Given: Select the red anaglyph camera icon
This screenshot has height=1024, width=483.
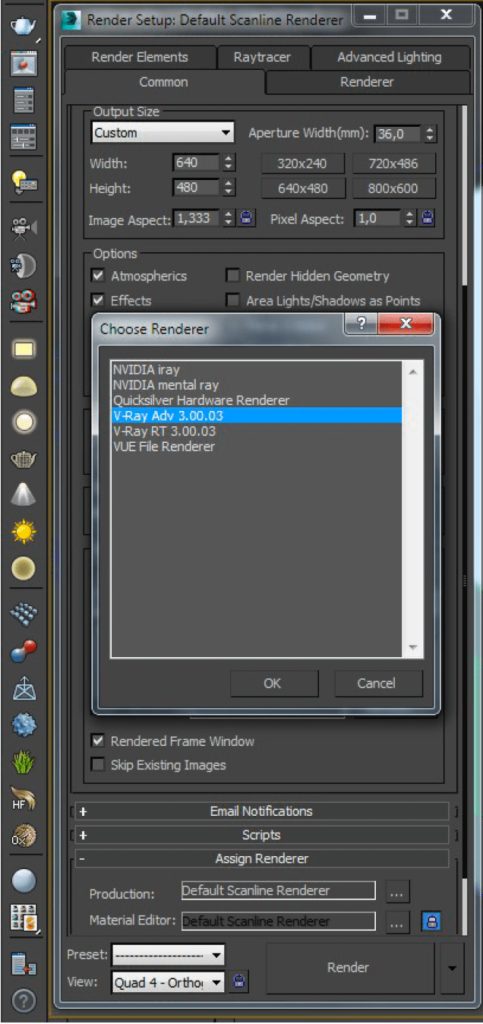Looking at the screenshot, I should tap(23, 301).
